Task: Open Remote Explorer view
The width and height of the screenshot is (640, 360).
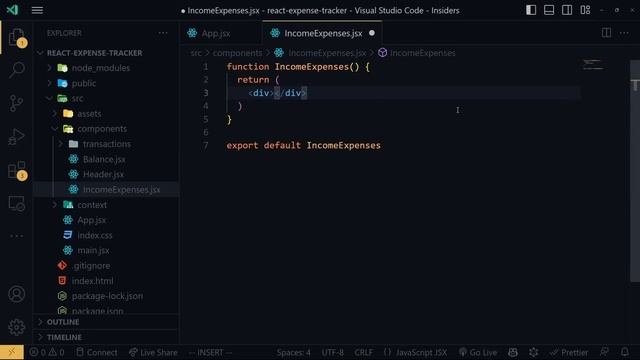Action: (x=16, y=203)
